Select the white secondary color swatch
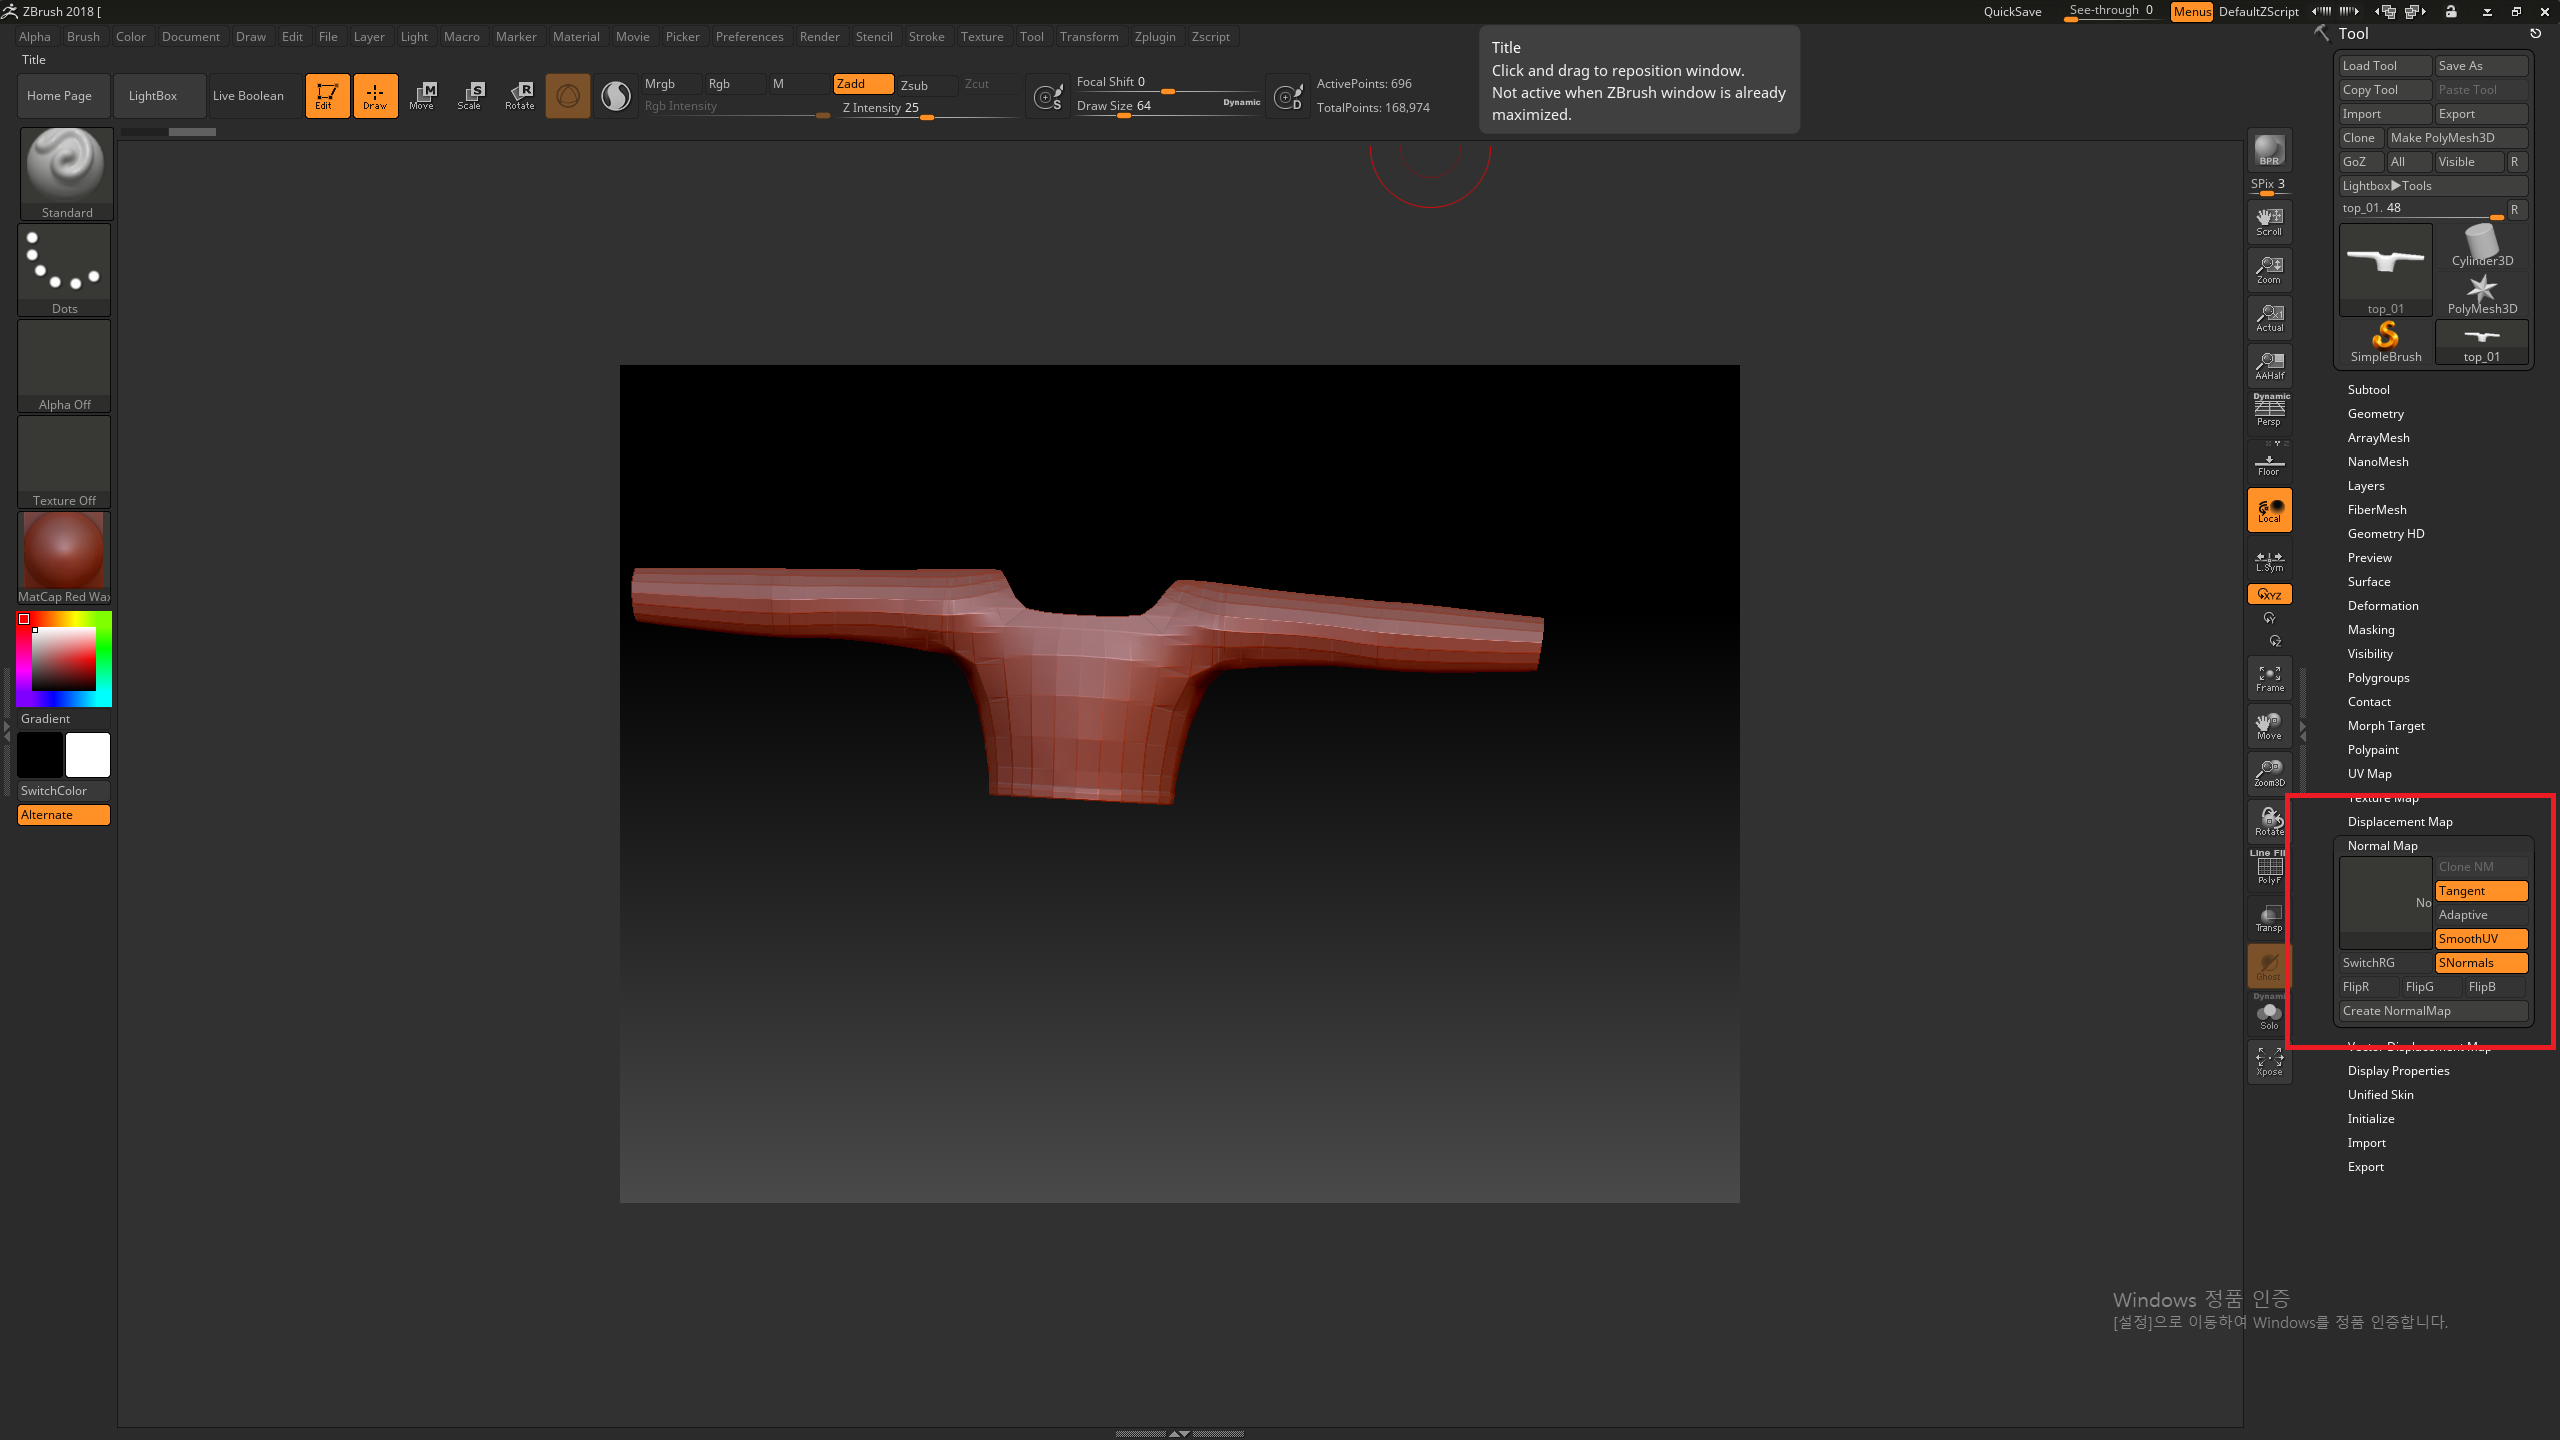The height and width of the screenshot is (1440, 2560). (x=88, y=755)
